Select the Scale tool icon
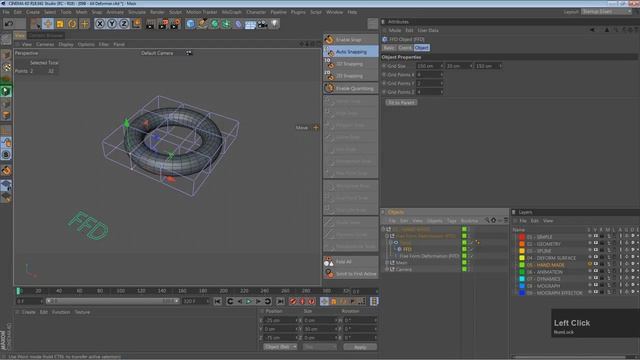This screenshot has width=640, height=360. (60, 24)
